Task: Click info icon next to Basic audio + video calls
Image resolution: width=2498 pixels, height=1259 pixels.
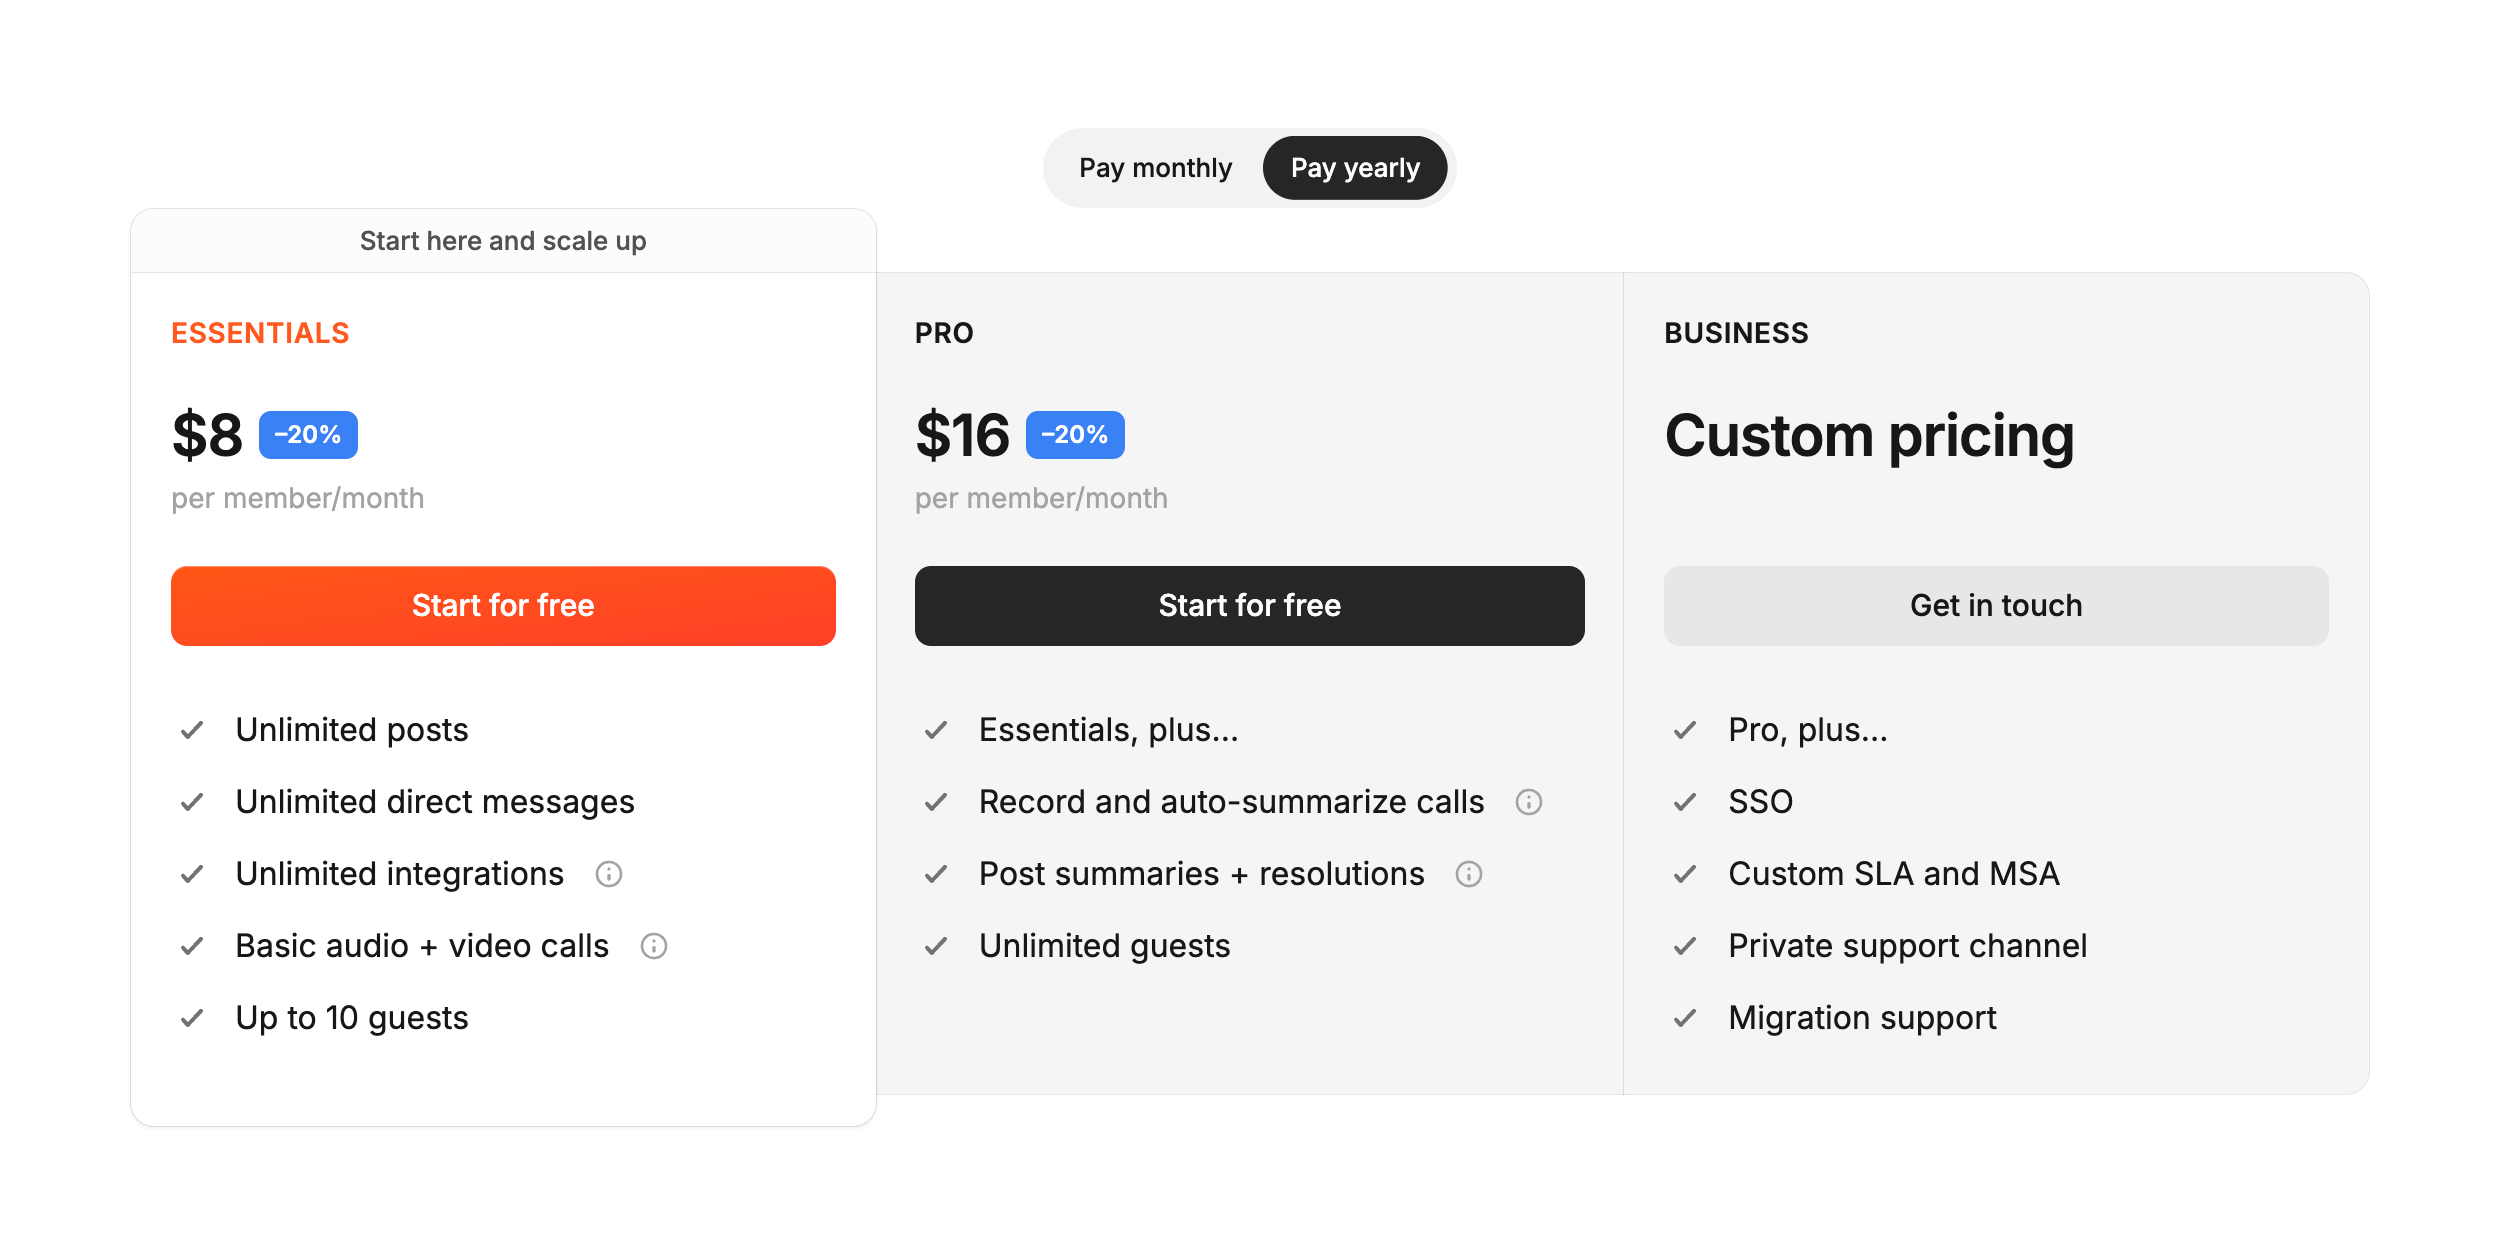Action: (x=653, y=946)
